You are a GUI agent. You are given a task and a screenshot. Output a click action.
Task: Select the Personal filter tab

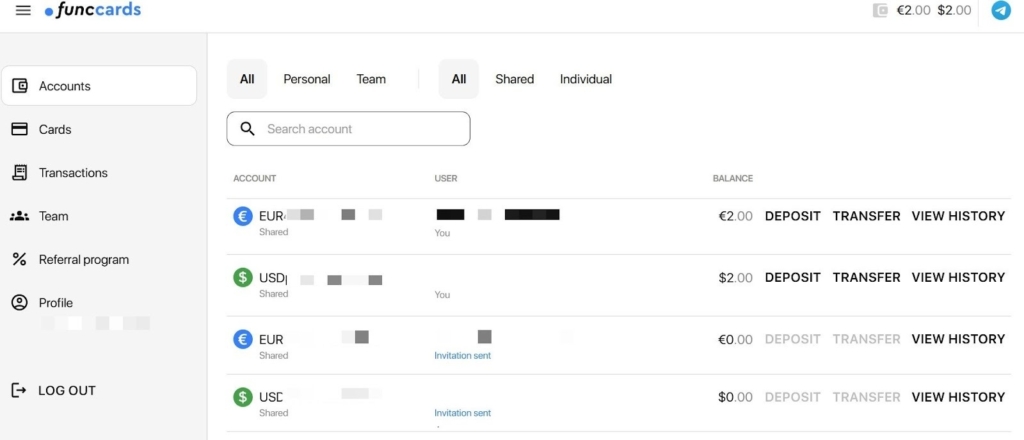tap(307, 79)
